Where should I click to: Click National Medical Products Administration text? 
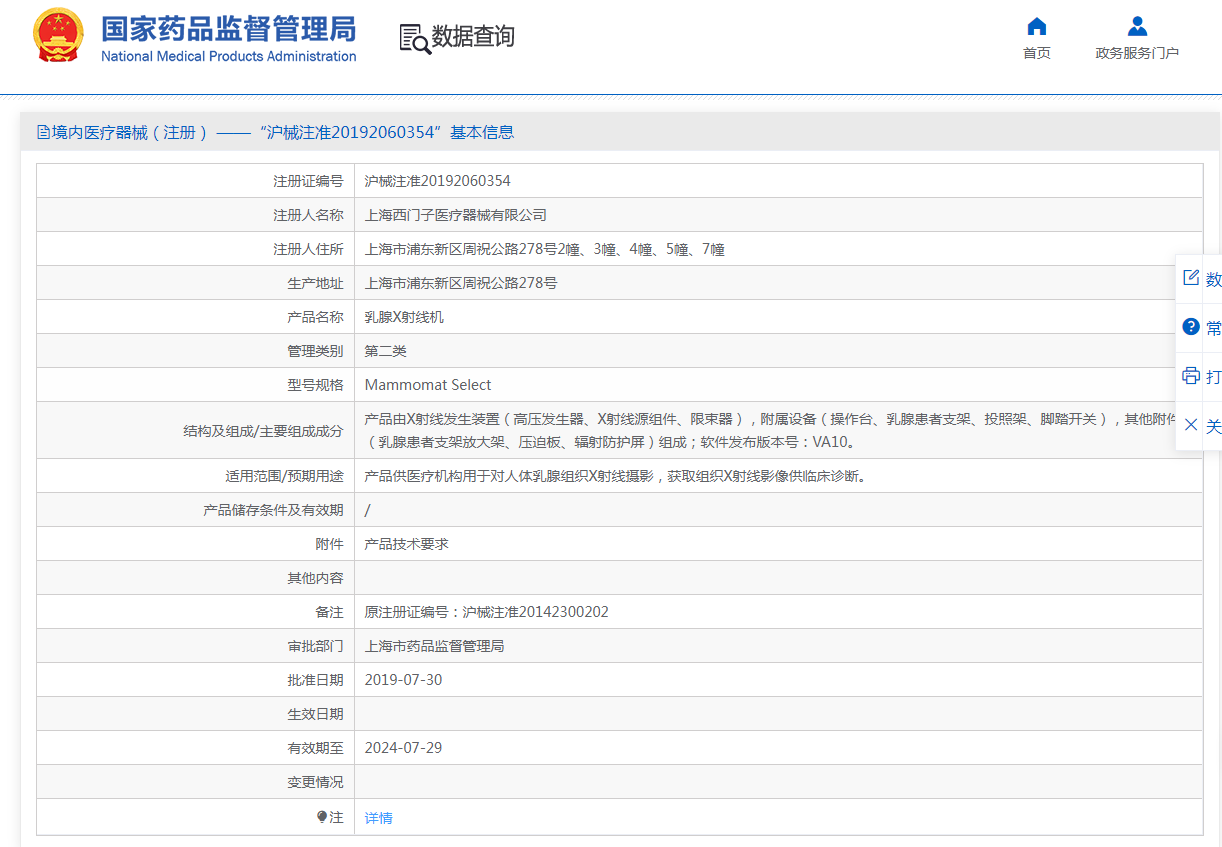click(228, 56)
